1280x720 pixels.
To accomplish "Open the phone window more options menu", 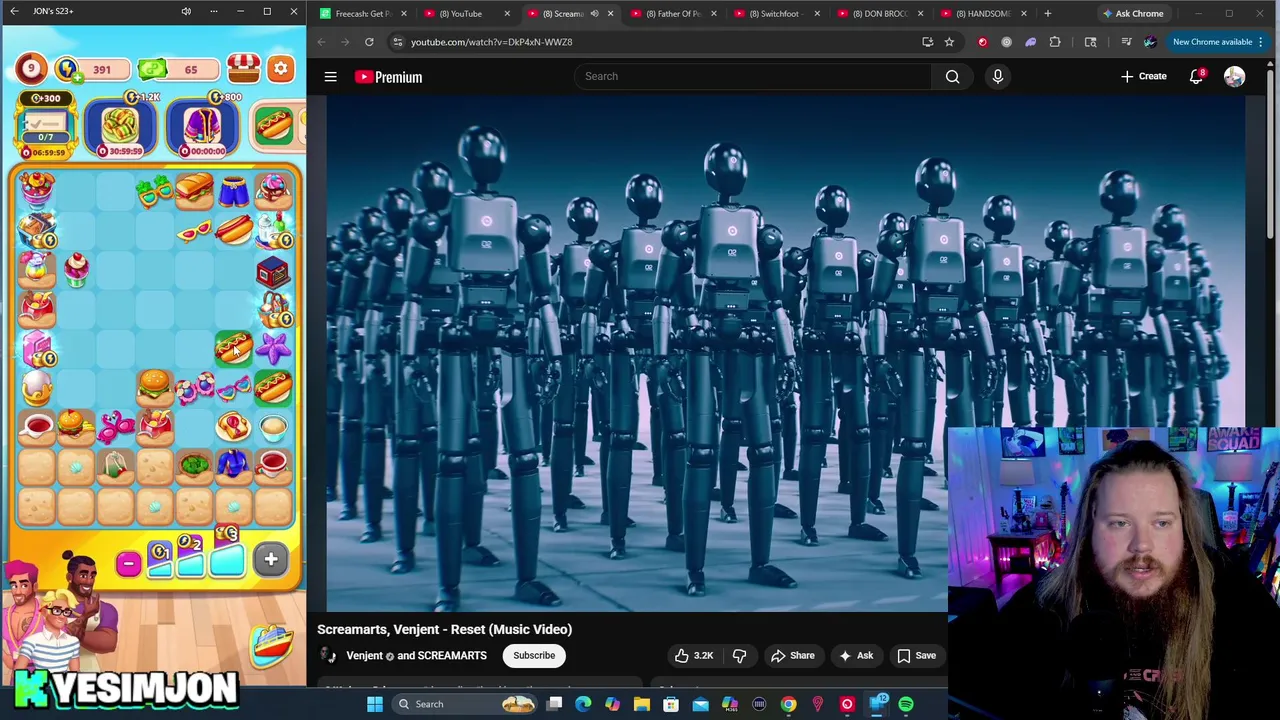I will [x=213, y=11].
